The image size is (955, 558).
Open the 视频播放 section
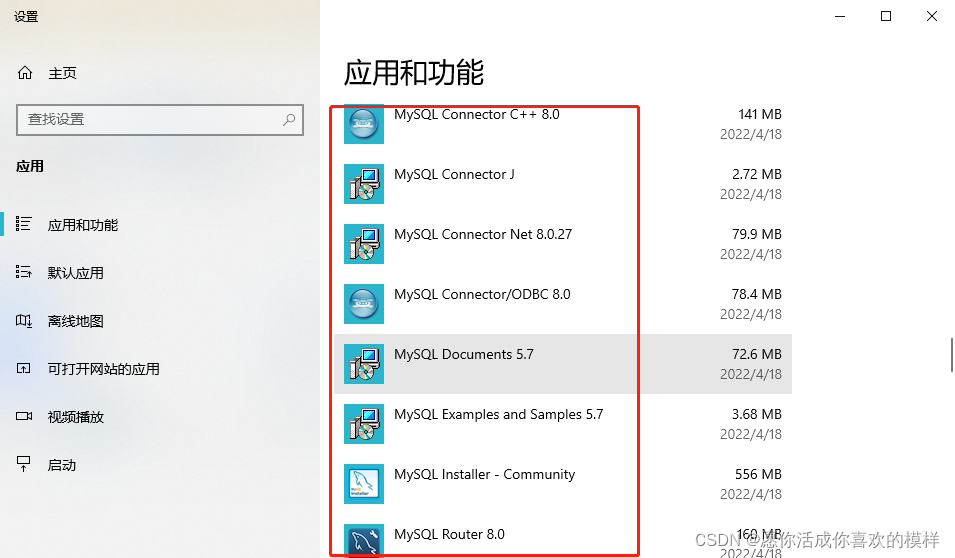(x=76, y=417)
